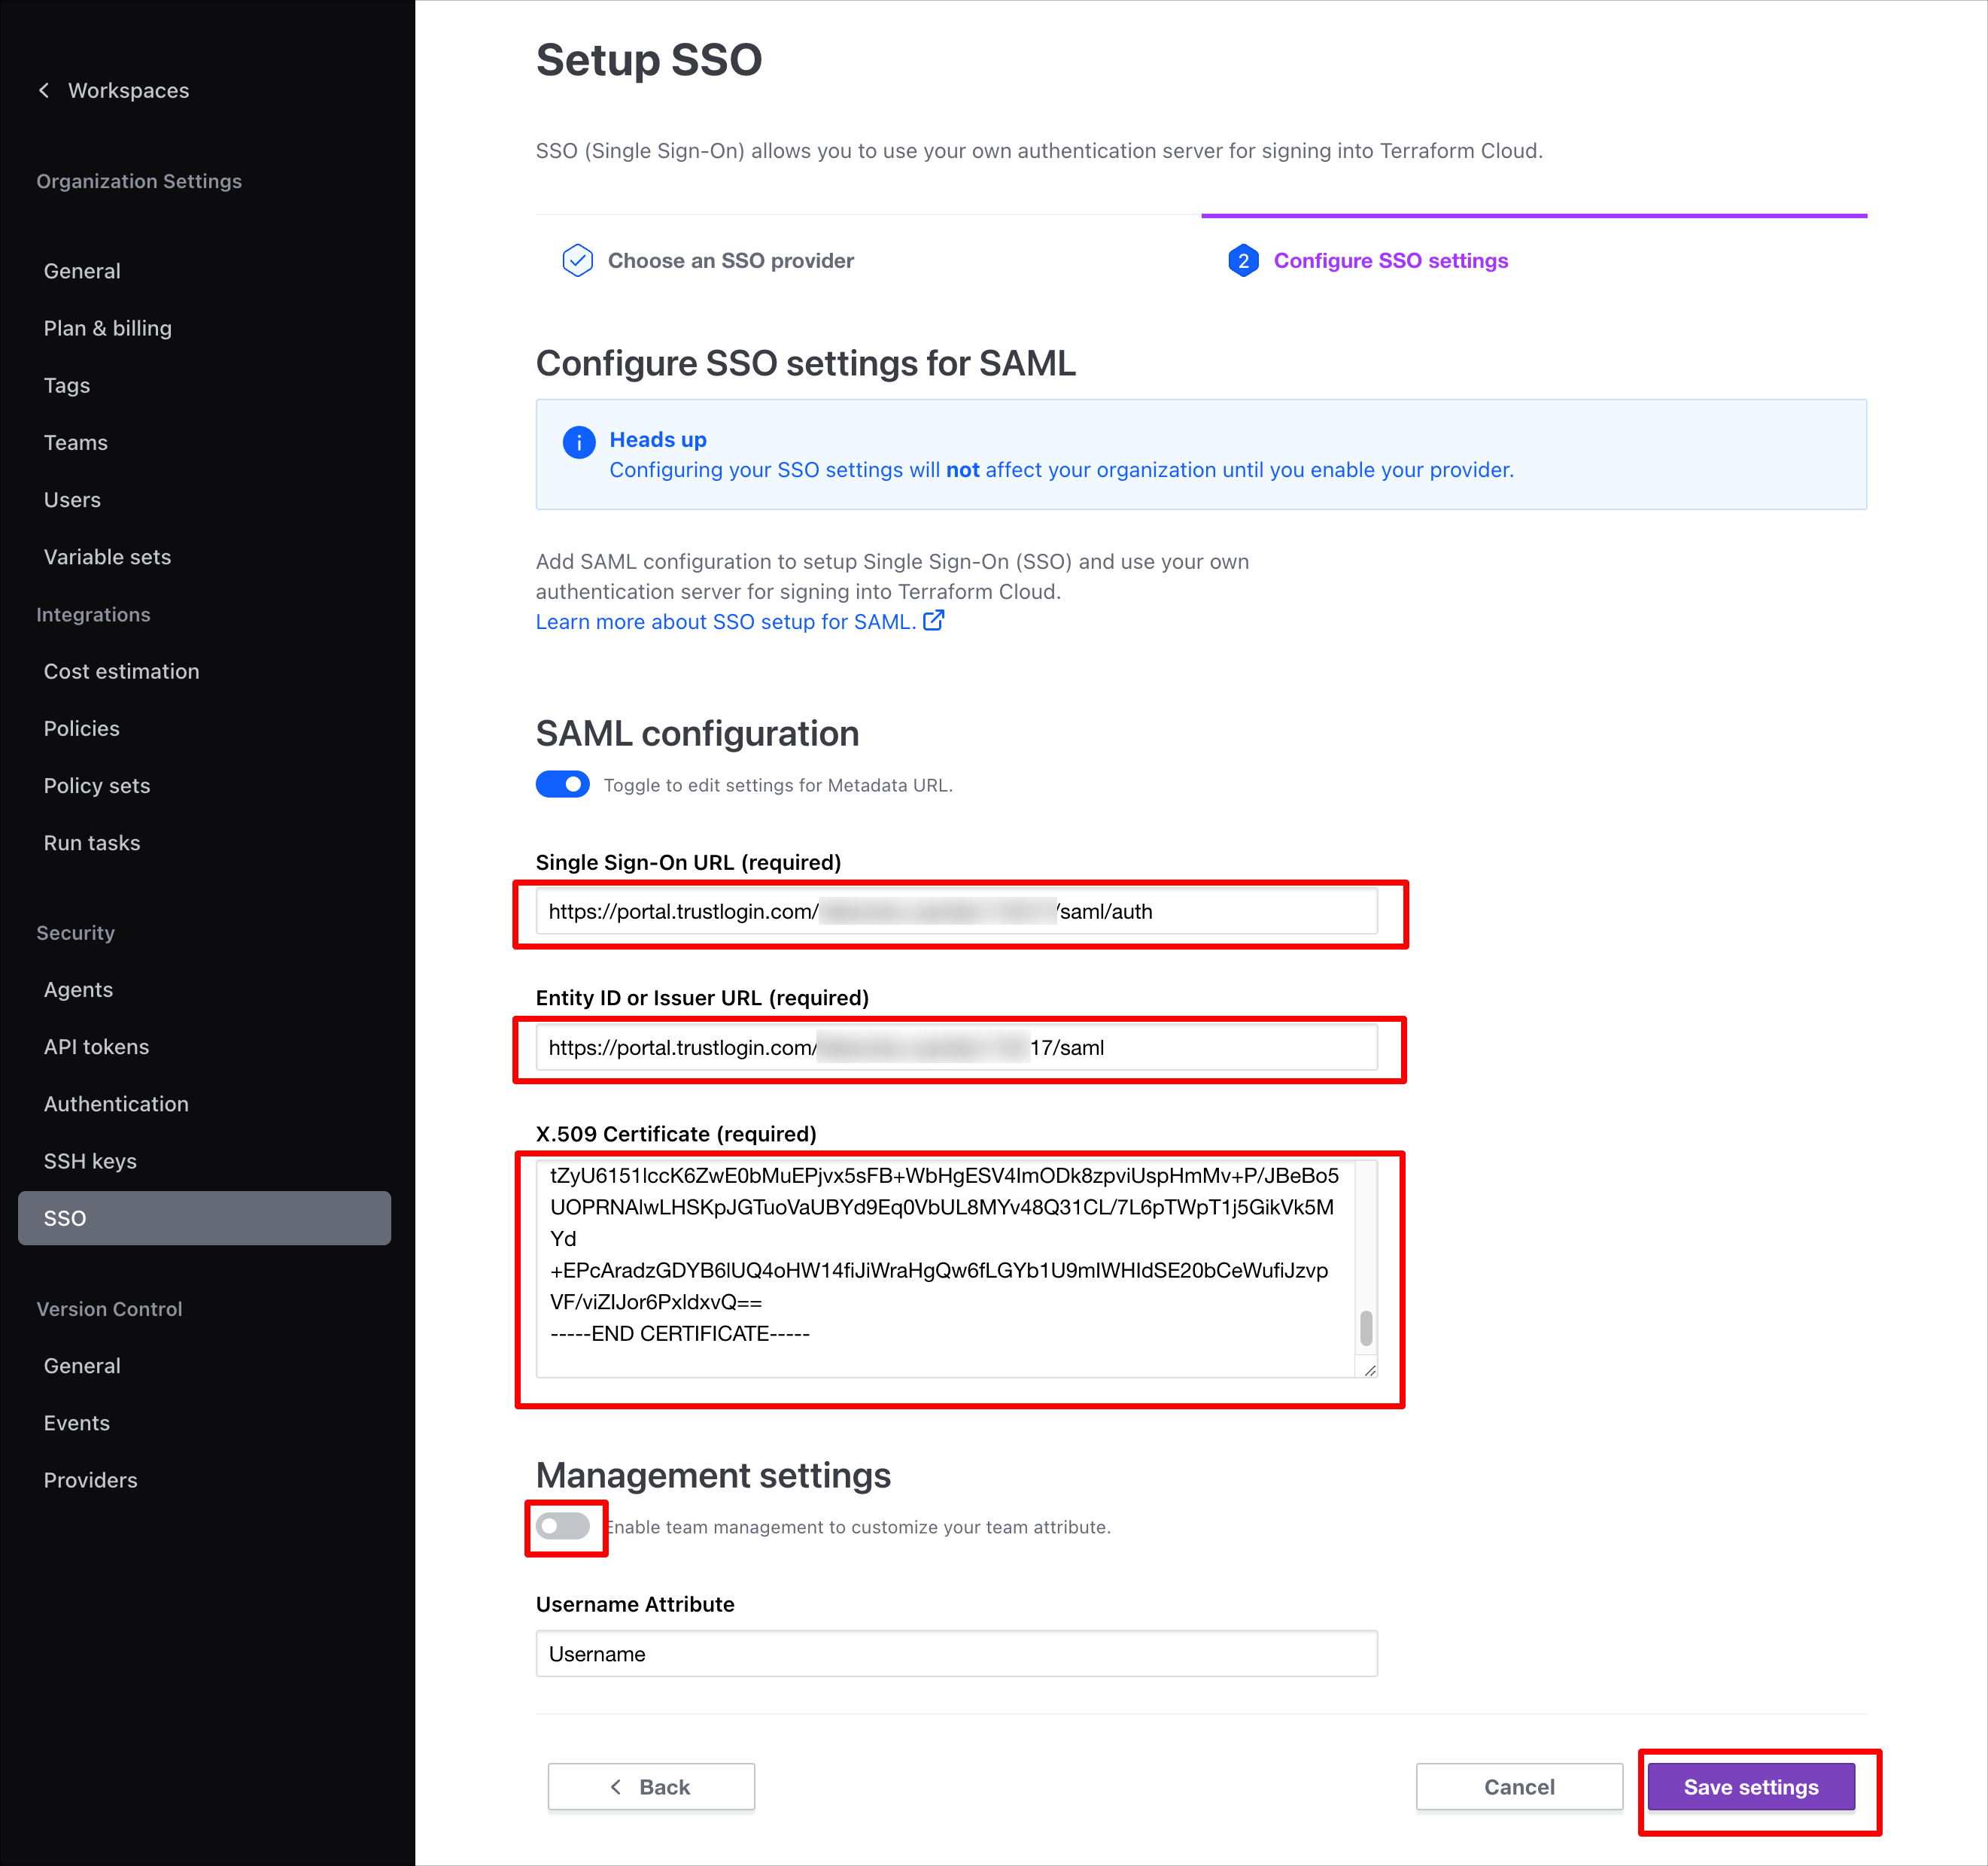Image resolution: width=1988 pixels, height=1866 pixels.
Task: Open Teams in the sidebar
Action: point(76,442)
